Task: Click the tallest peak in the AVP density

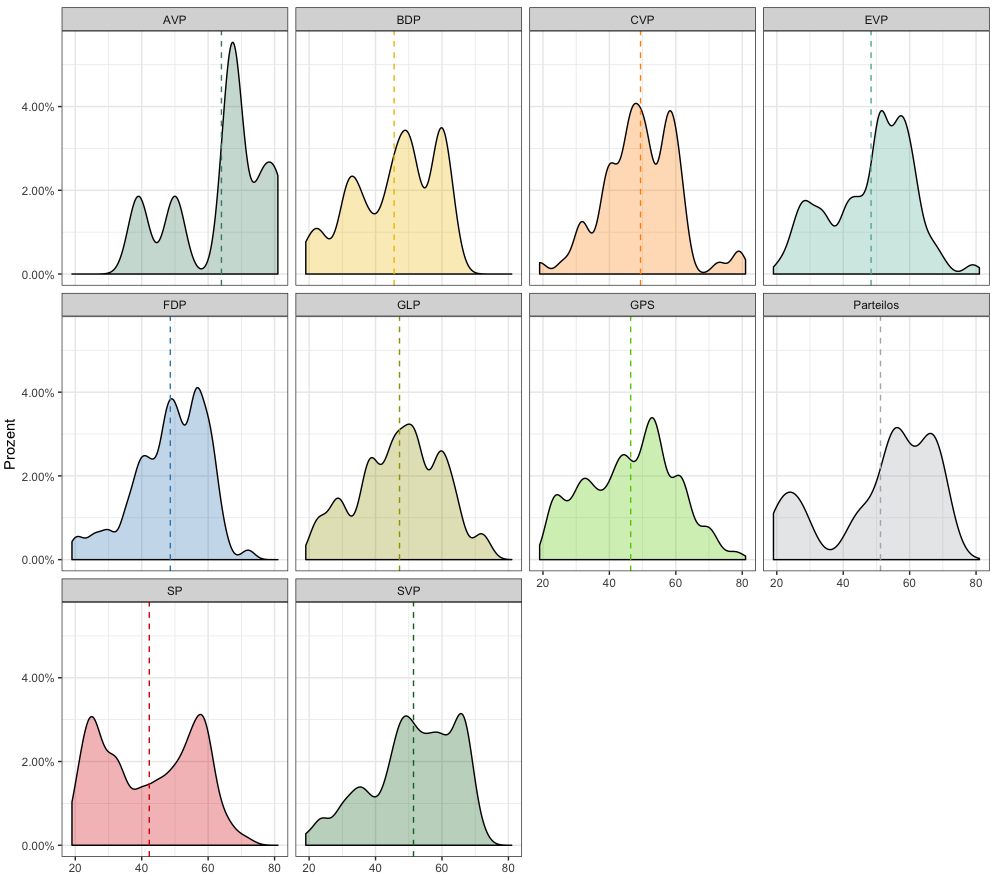Action: click(x=233, y=44)
